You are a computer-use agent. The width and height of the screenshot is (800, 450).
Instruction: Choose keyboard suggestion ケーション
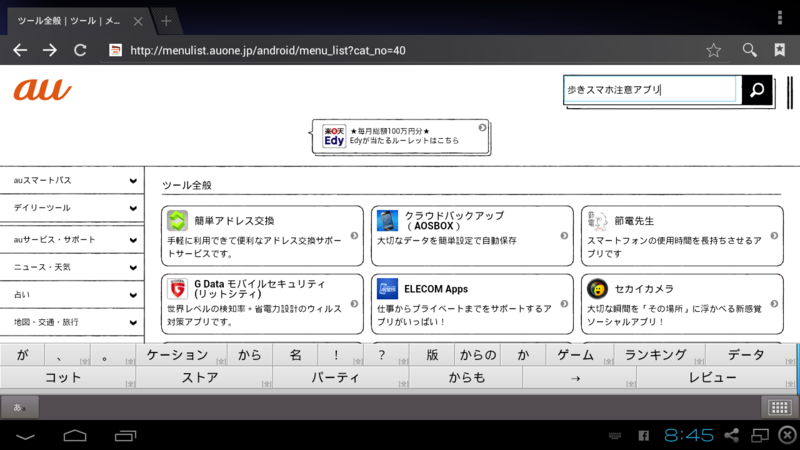[181, 355]
